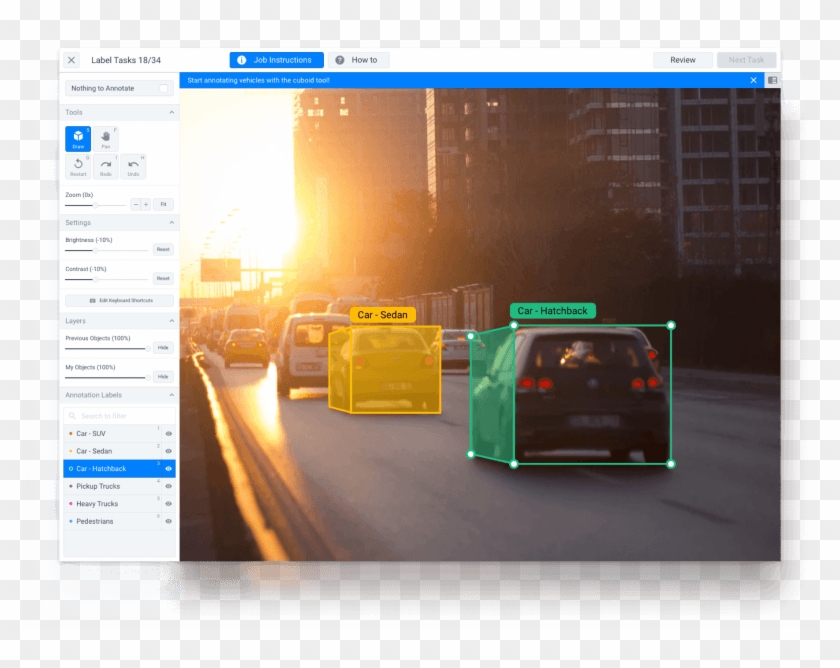Collapse the Tools section
840x668 pixels.
coord(171,113)
